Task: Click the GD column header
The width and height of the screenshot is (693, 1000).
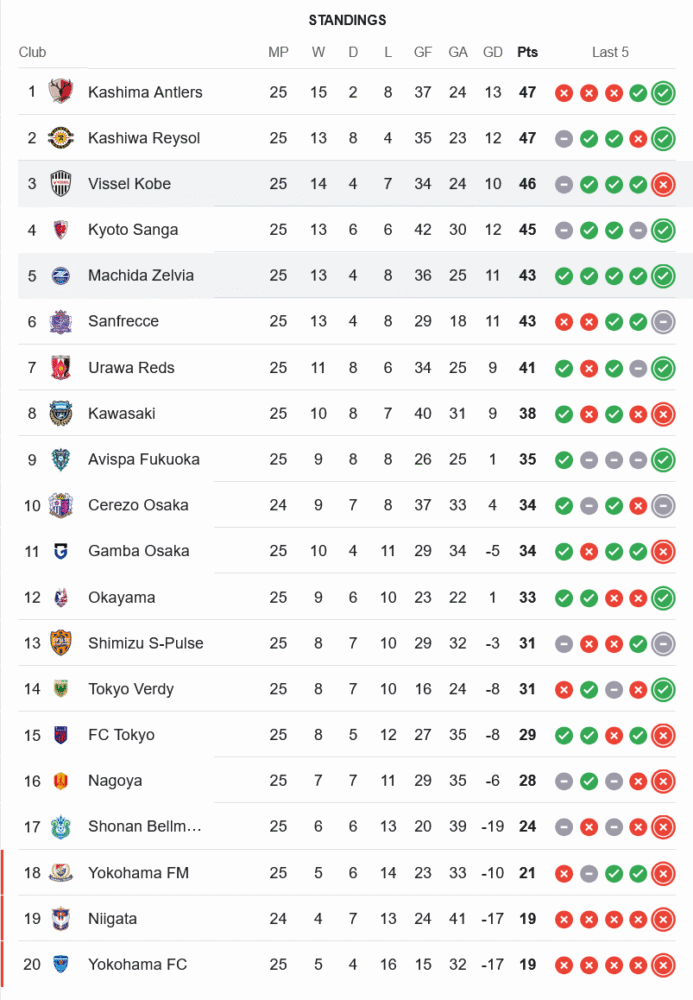Action: click(492, 52)
